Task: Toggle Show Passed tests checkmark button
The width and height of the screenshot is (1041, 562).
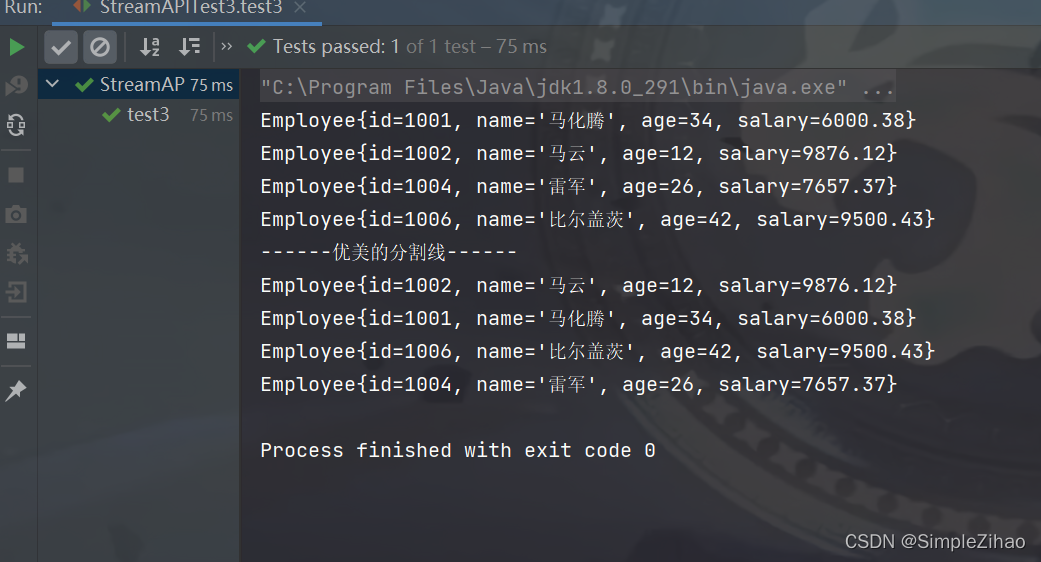Action: point(61,47)
